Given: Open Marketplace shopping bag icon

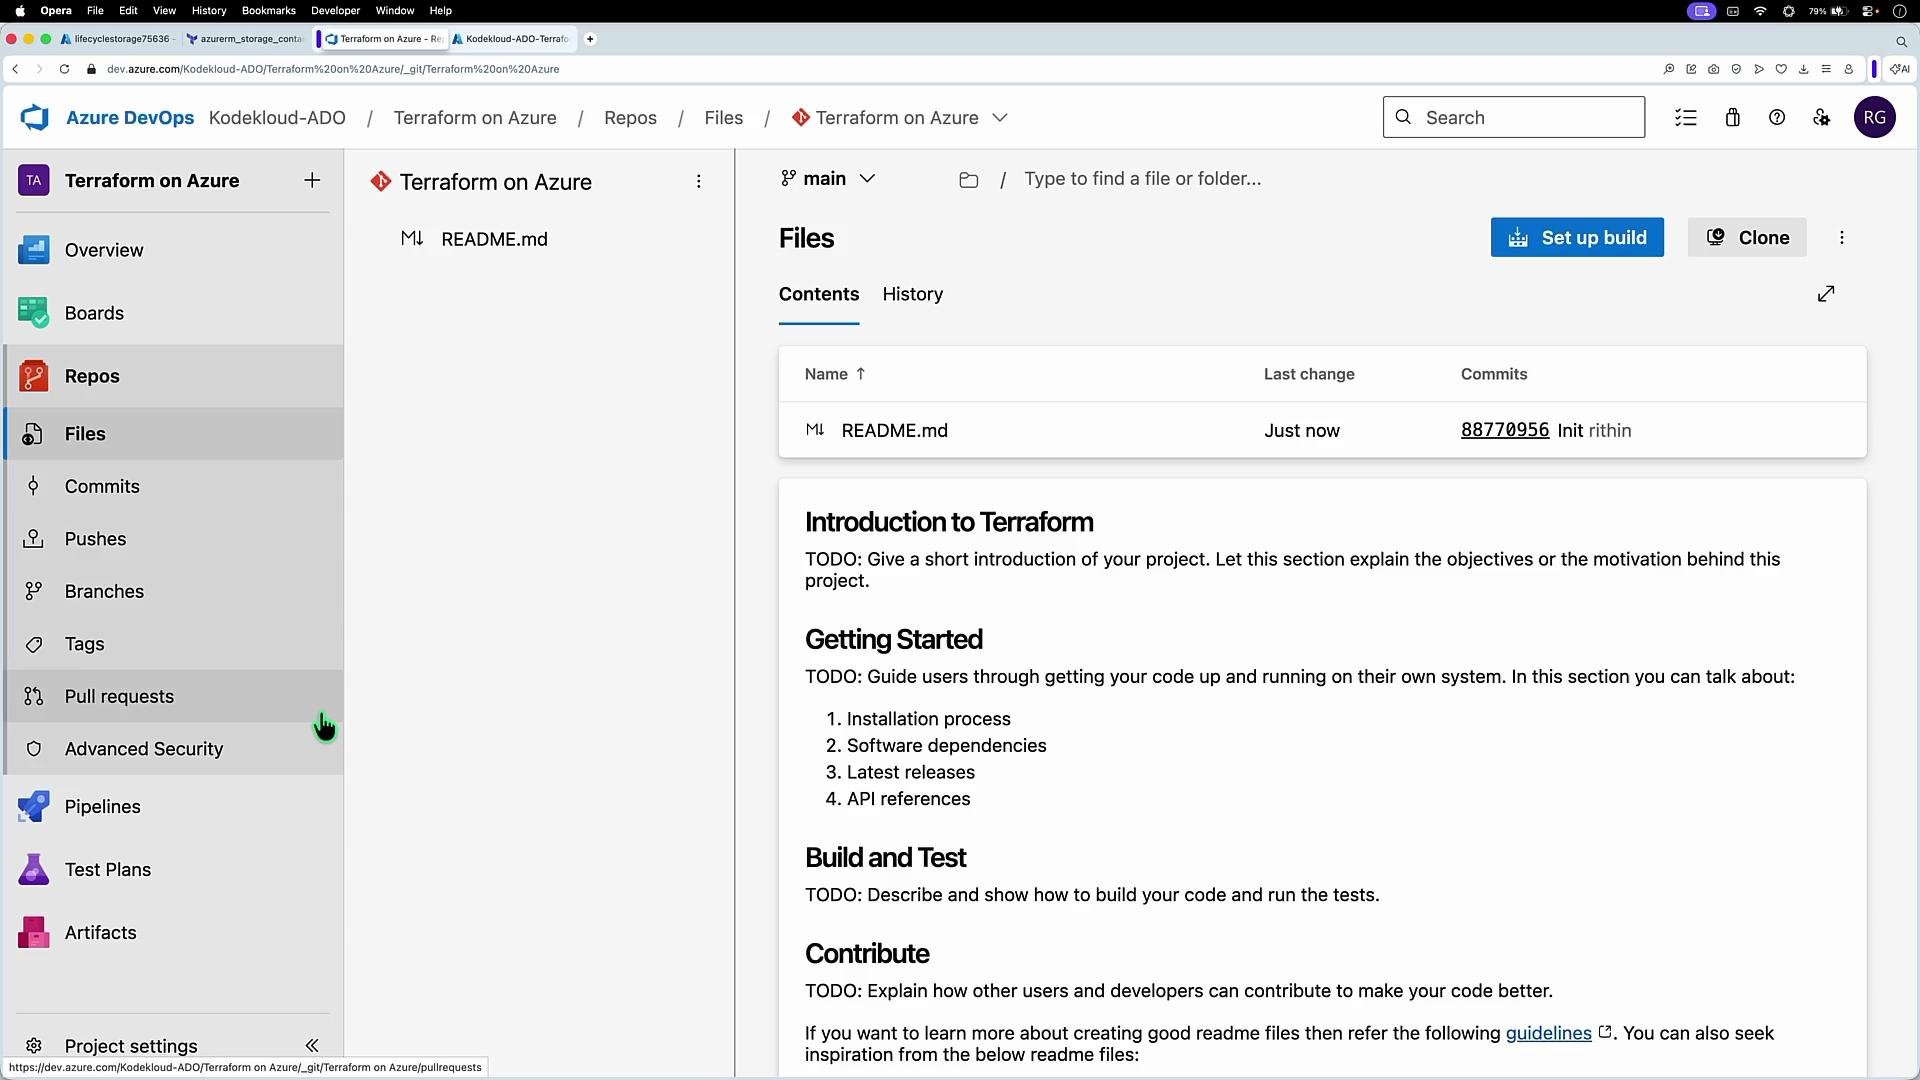Looking at the screenshot, I should [x=1733, y=118].
